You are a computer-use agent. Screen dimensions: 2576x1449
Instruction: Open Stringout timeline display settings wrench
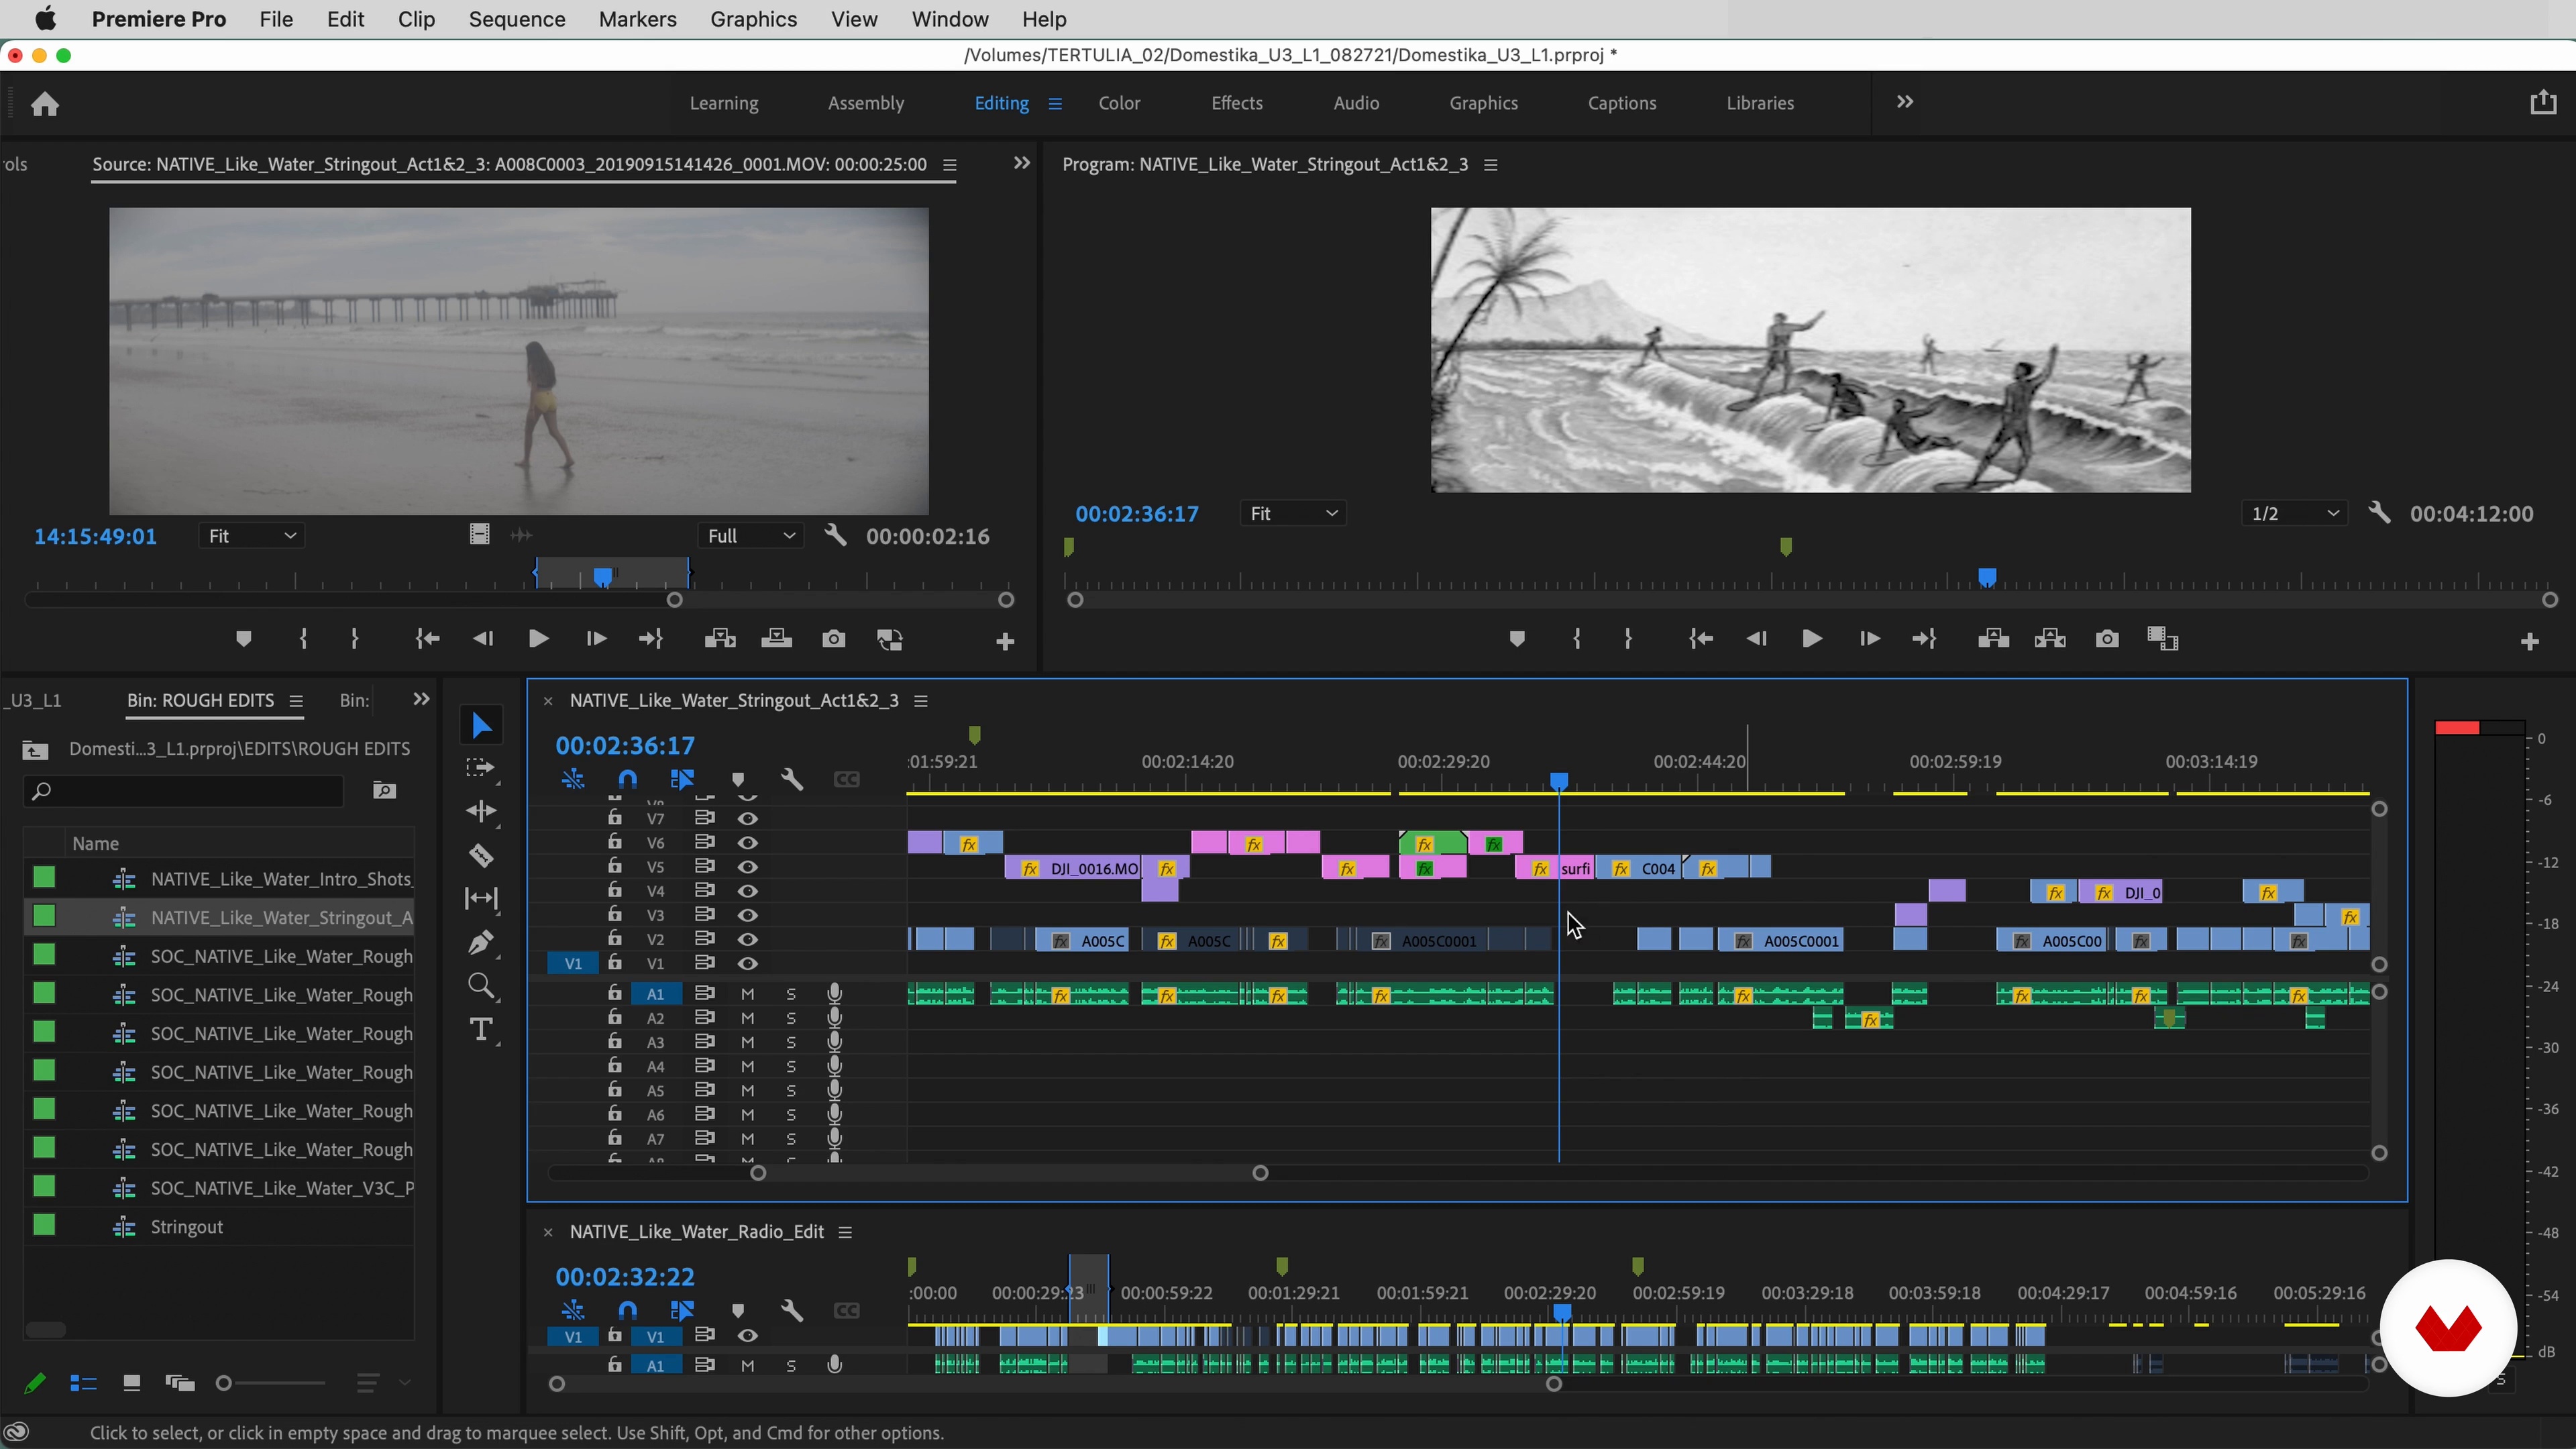(x=792, y=779)
